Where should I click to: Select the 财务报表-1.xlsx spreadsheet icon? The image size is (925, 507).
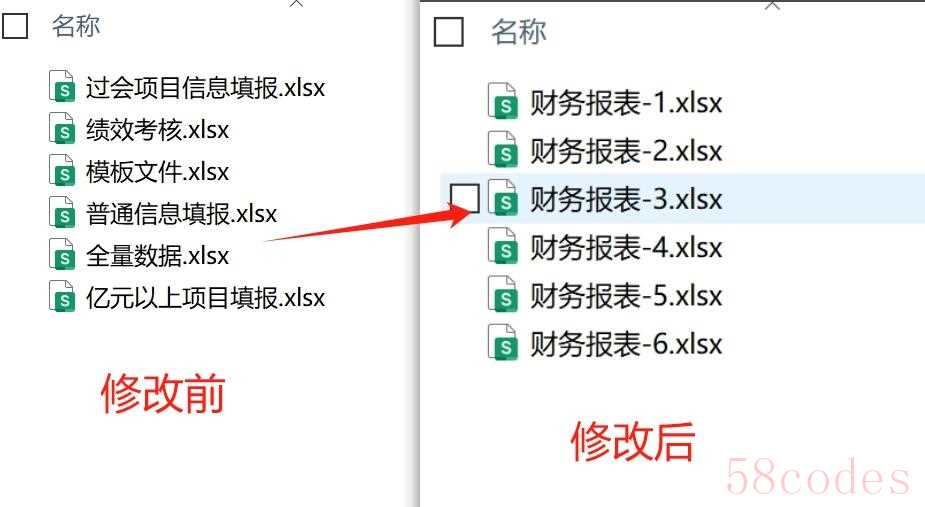pyautogui.click(x=503, y=101)
